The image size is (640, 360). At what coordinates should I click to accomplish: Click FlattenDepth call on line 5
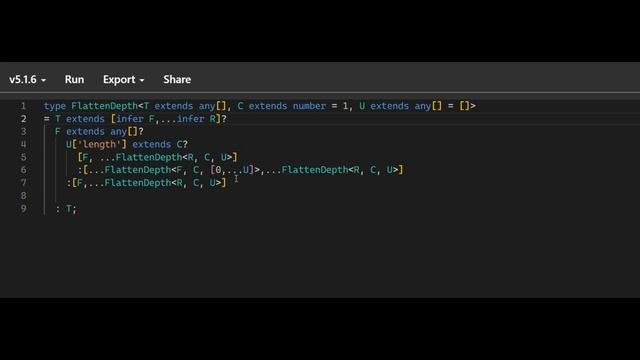pos(174,157)
